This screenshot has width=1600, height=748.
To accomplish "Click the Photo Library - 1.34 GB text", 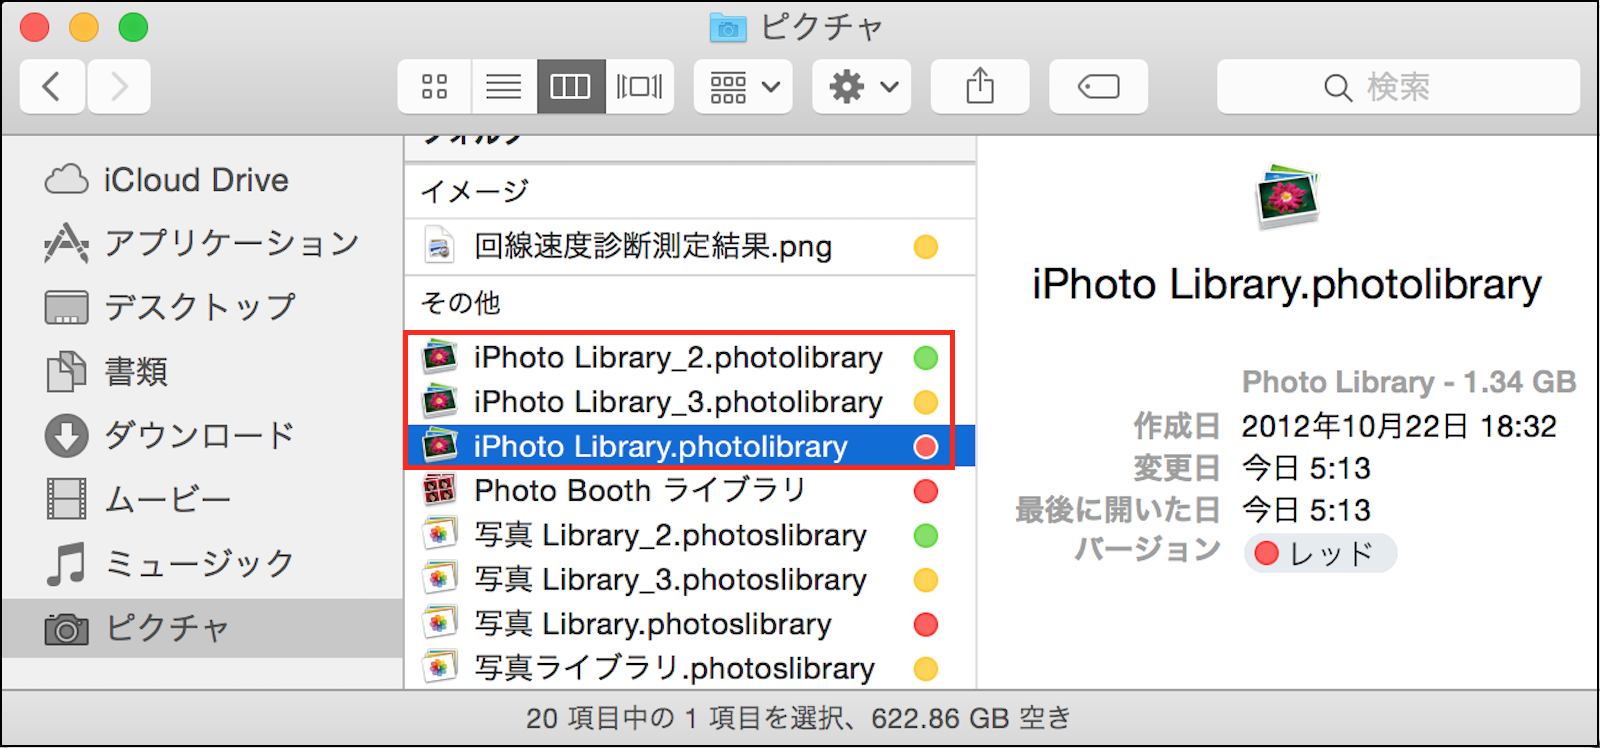I will point(1409,382).
